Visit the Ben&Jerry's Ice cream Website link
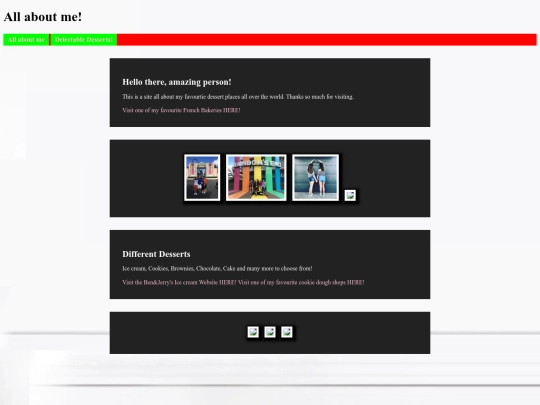This screenshot has width=540, height=405. click(179, 282)
